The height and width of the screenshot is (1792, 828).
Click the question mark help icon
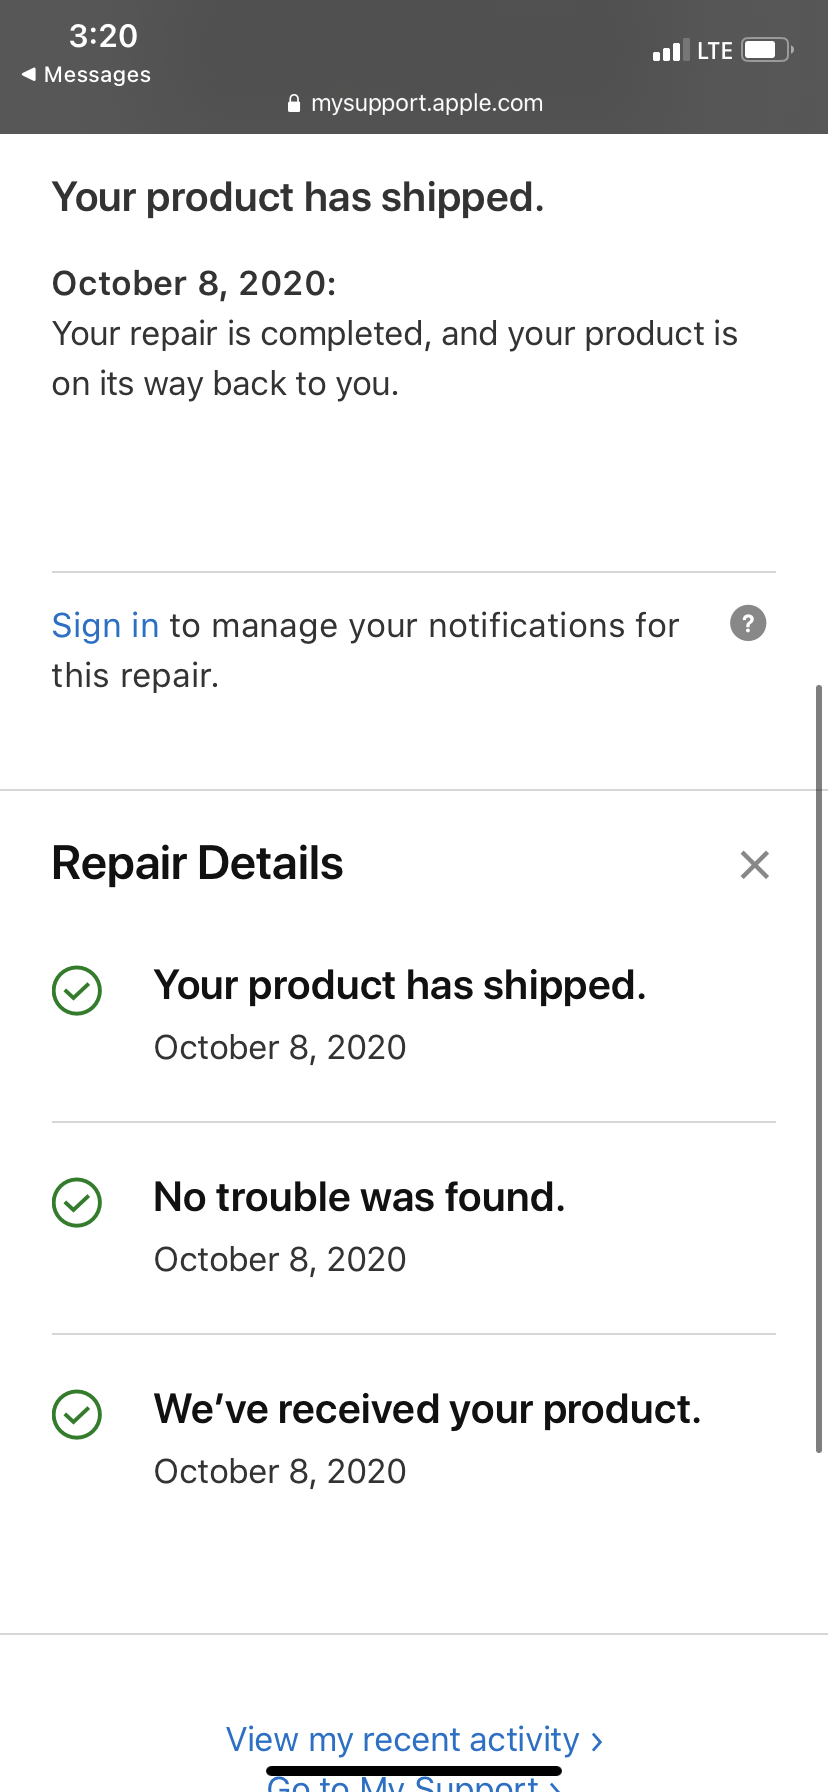[x=748, y=623]
